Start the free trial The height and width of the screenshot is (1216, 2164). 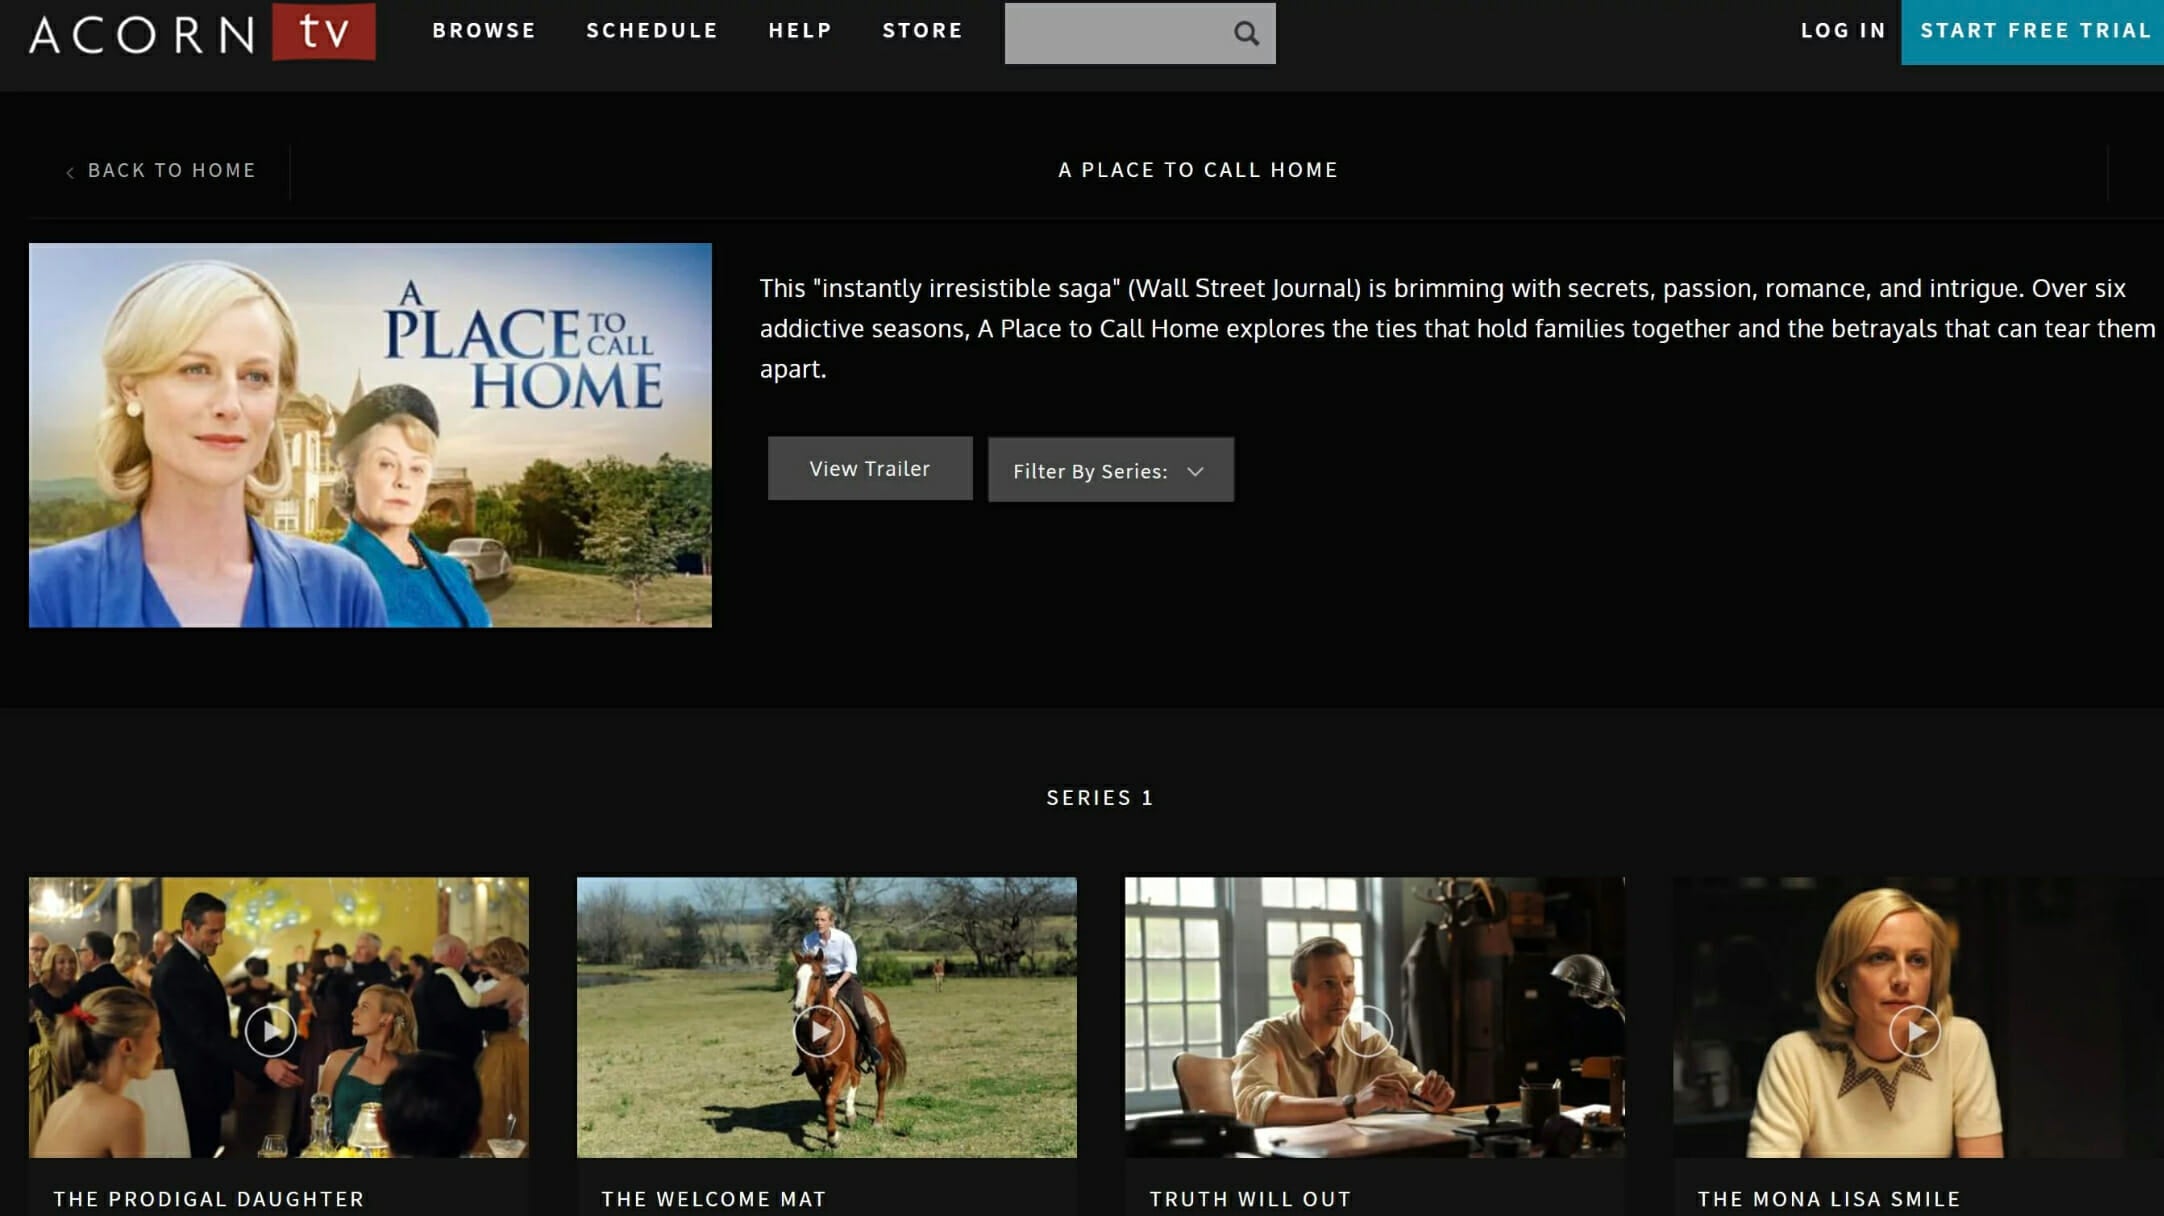point(2032,32)
